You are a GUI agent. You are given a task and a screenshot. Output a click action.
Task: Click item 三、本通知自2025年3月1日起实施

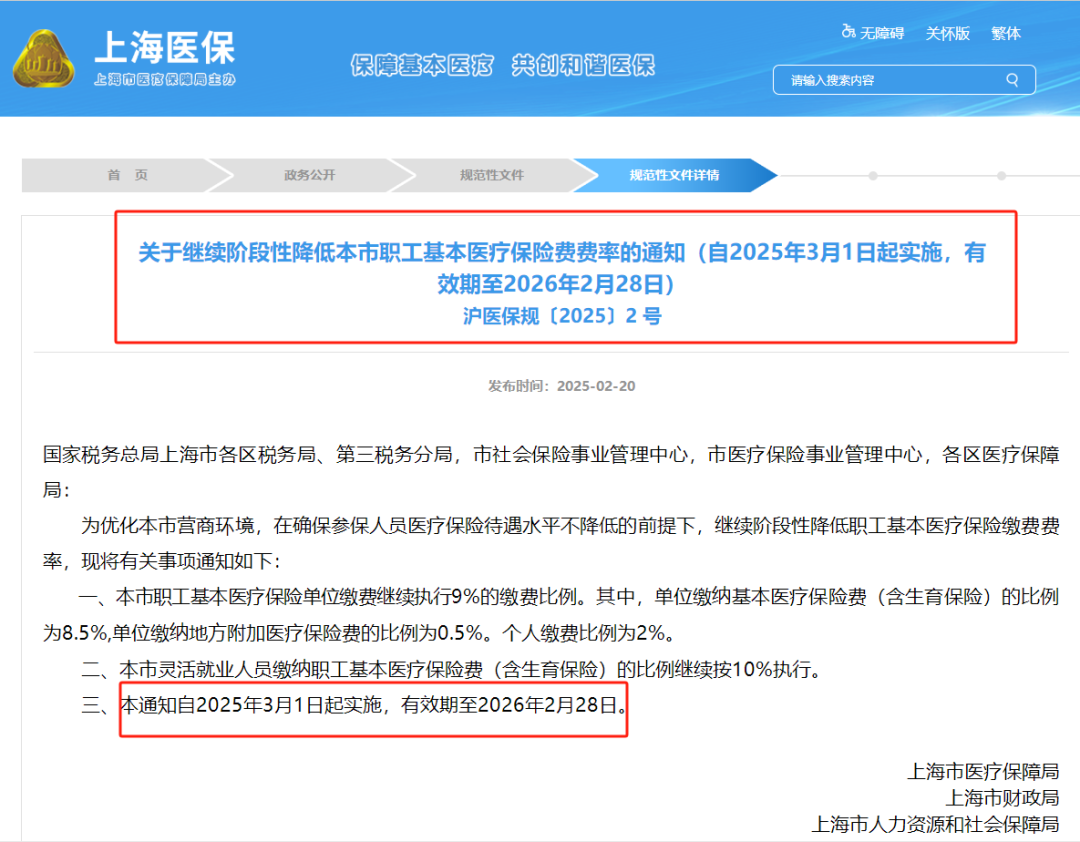355,705
